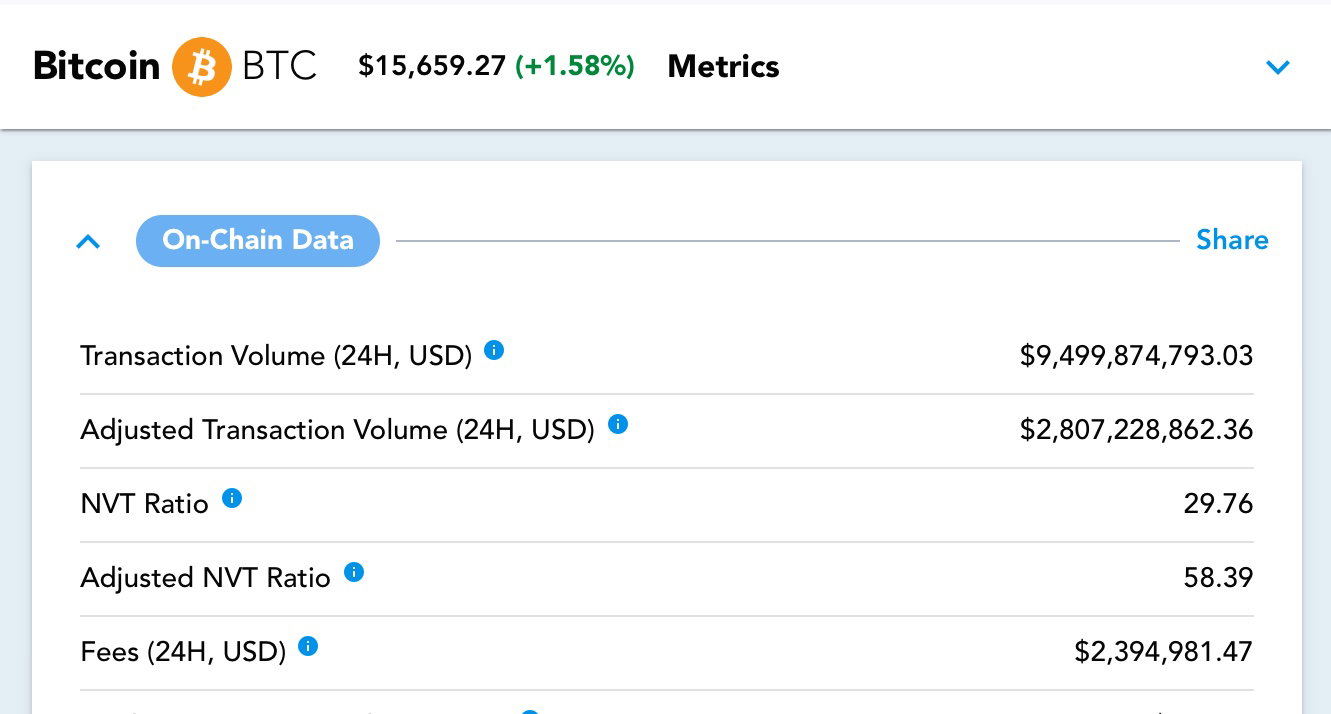Select the value $9,499,874,793.03
This screenshot has width=1331, height=714.
pyautogui.click(x=1136, y=356)
